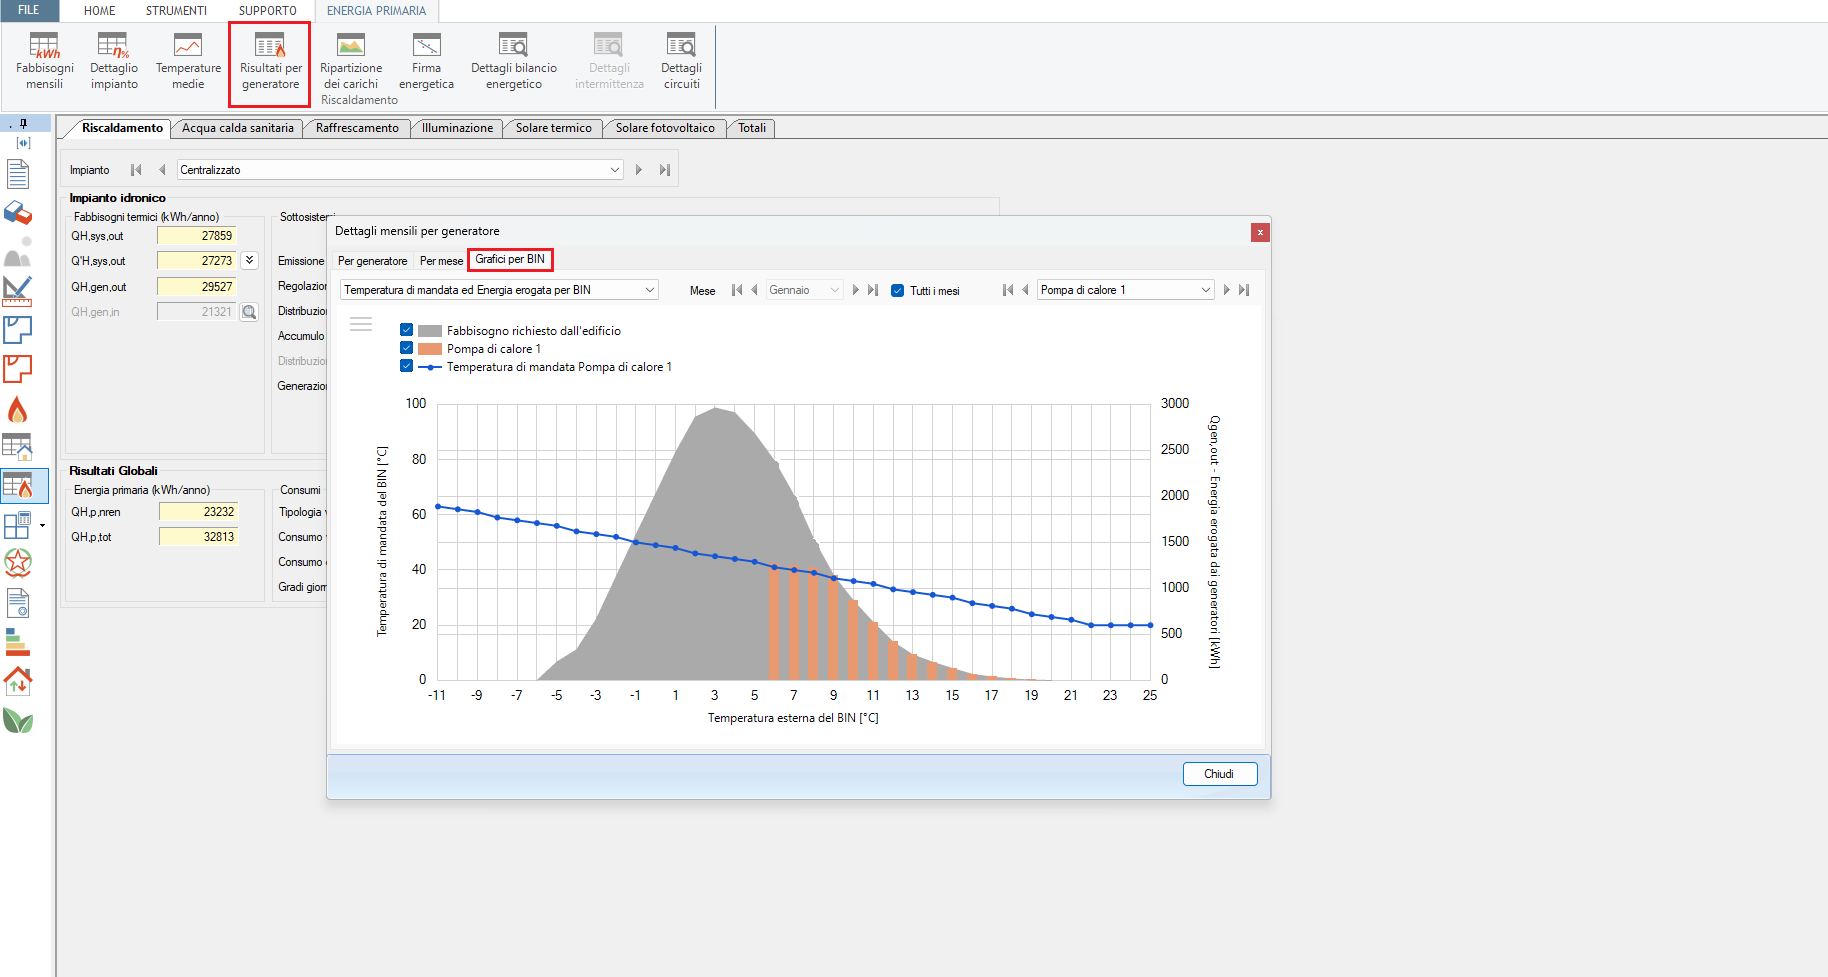This screenshot has height=977, width=1828.
Task: Switch to the Grafici per BIN tab
Action: (510, 259)
